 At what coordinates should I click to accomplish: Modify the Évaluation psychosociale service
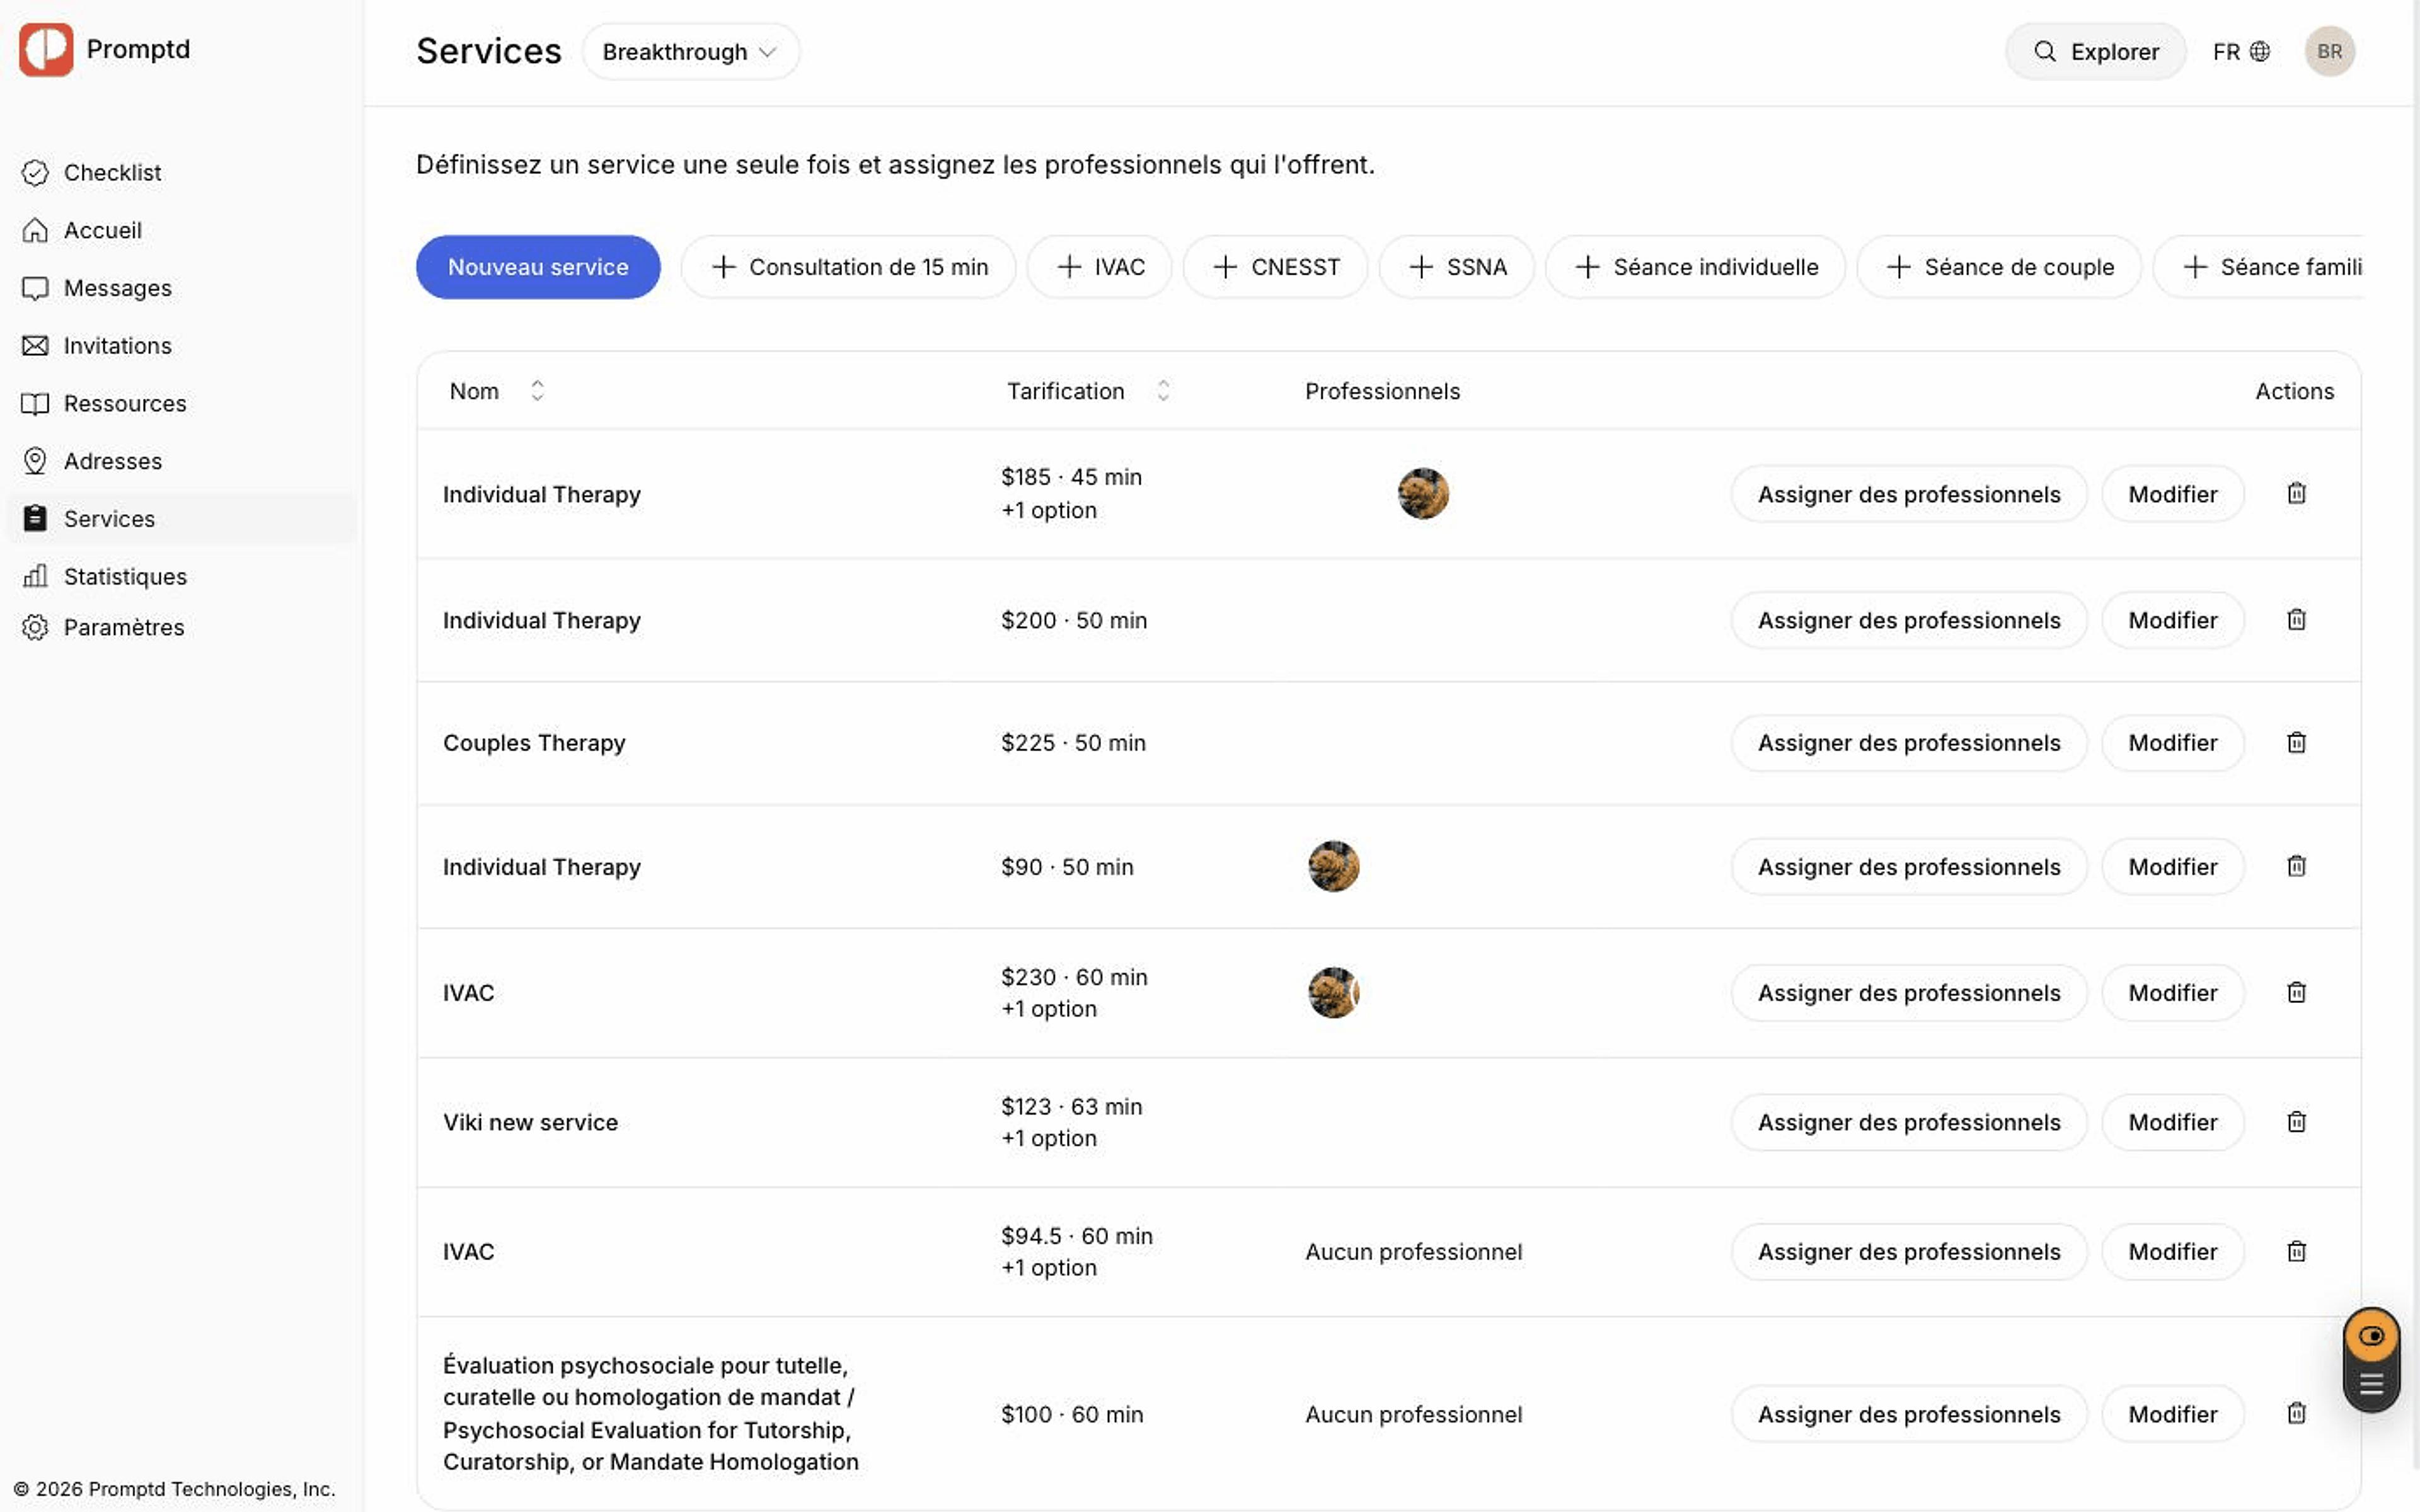[x=2173, y=1414]
